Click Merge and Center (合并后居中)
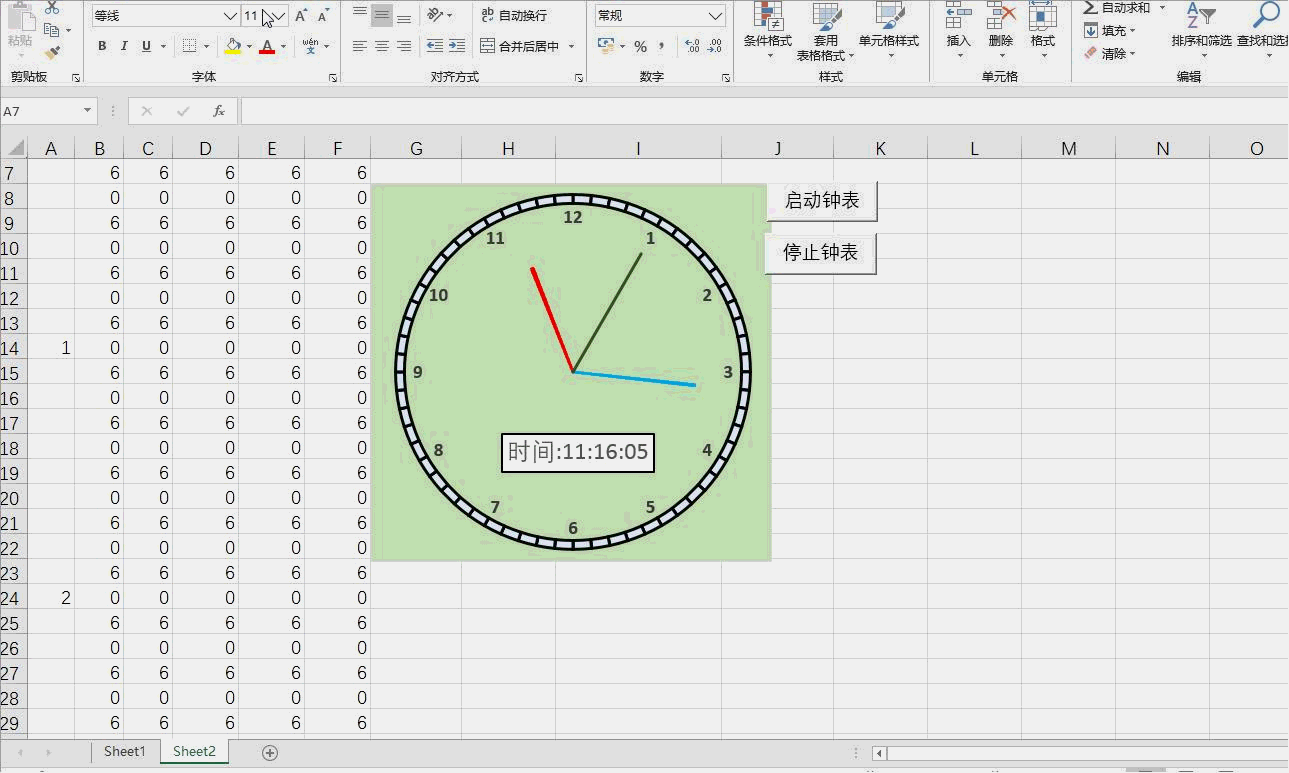This screenshot has height=773, width=1289. [x=520, y=46]
